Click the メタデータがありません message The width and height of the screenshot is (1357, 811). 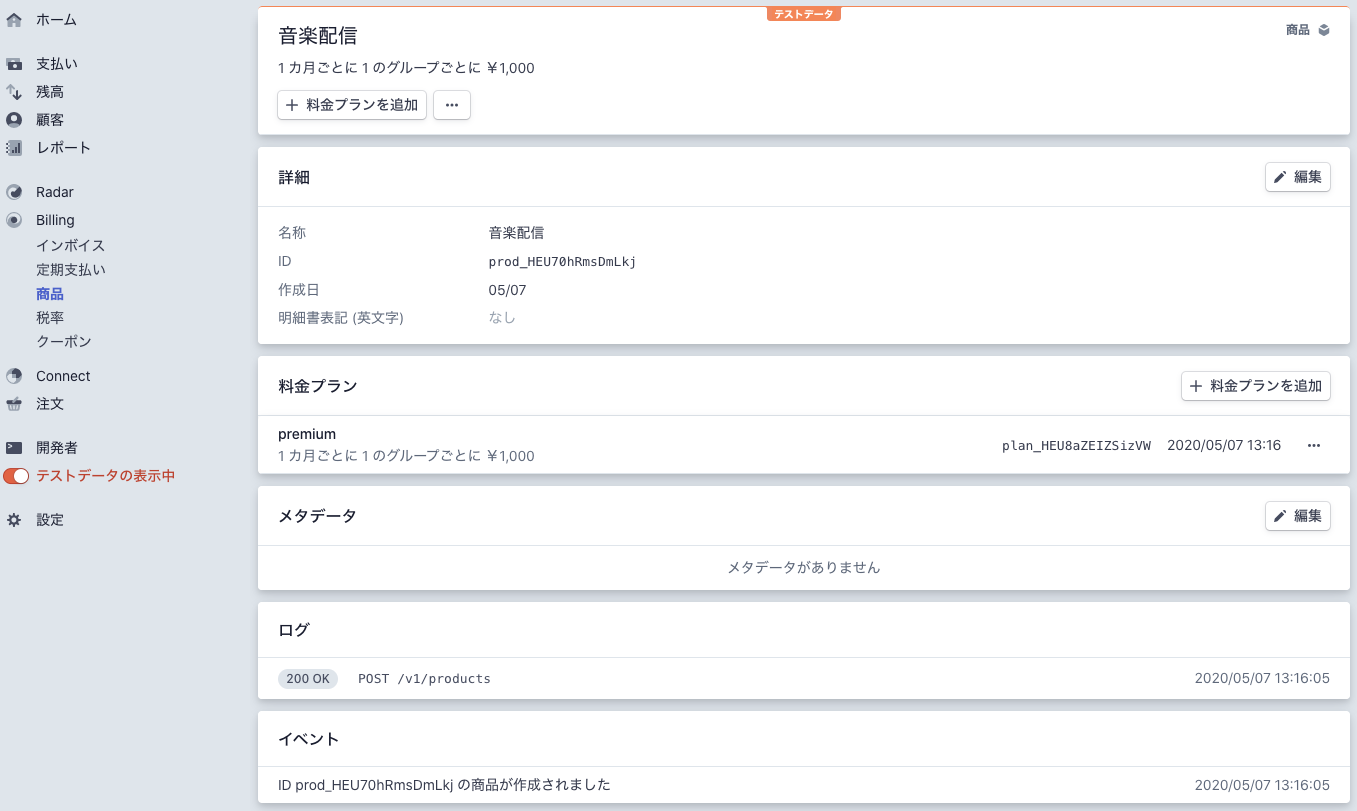(804, 567)
